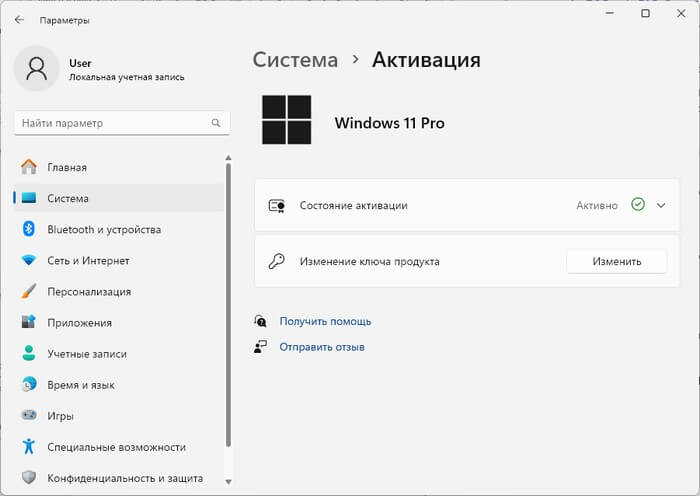Click the Windows logo icon

287,120
